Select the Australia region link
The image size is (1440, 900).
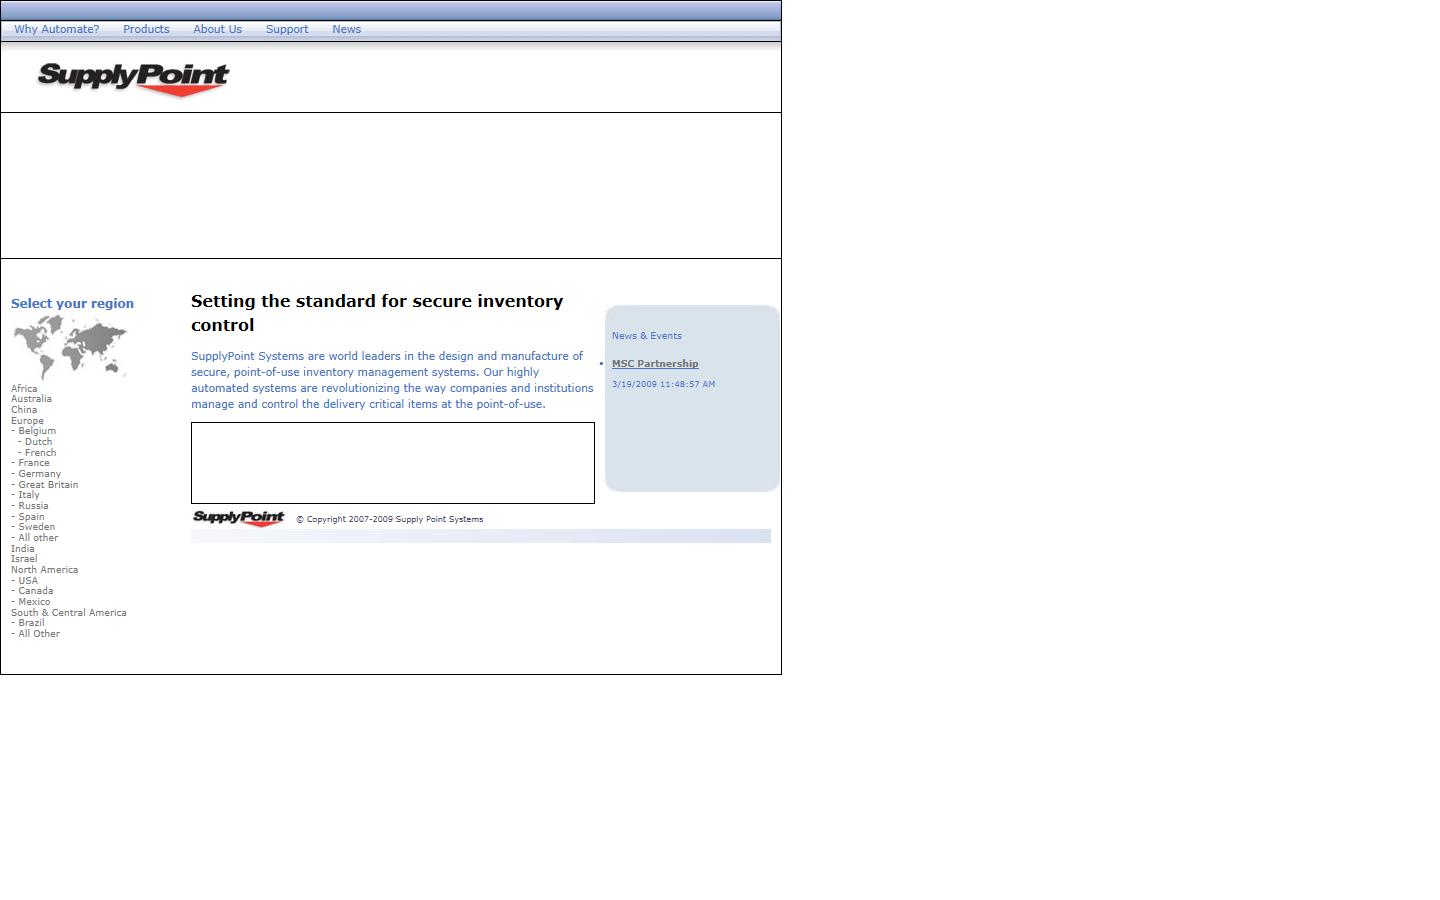(31, 399)
